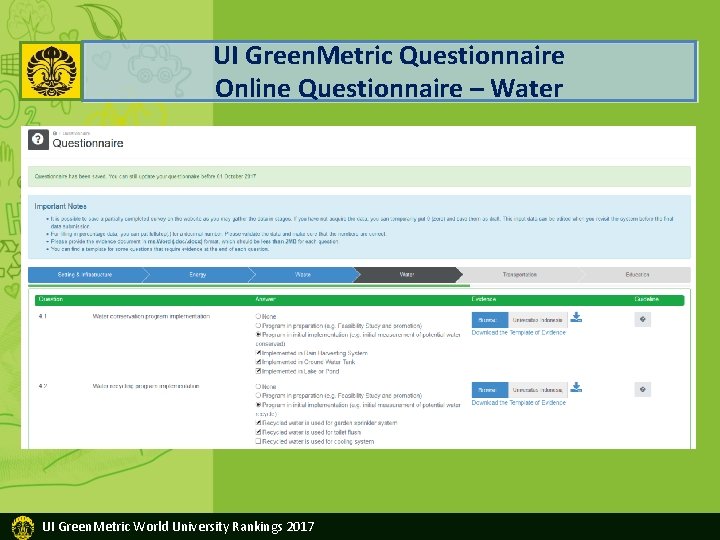
Task: Toggle 'Implemented in Rain Harvesting System' checkbox
Action: (258, 353)
